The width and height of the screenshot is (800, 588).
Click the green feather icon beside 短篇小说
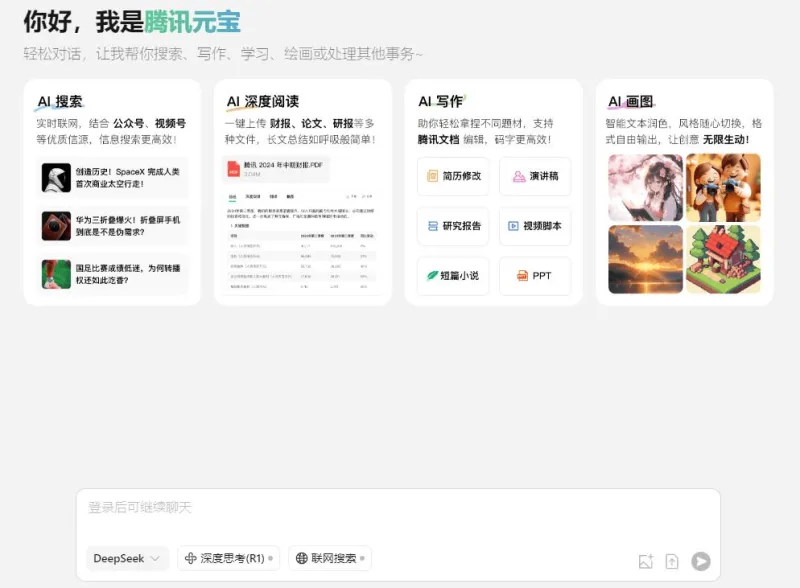433,276
